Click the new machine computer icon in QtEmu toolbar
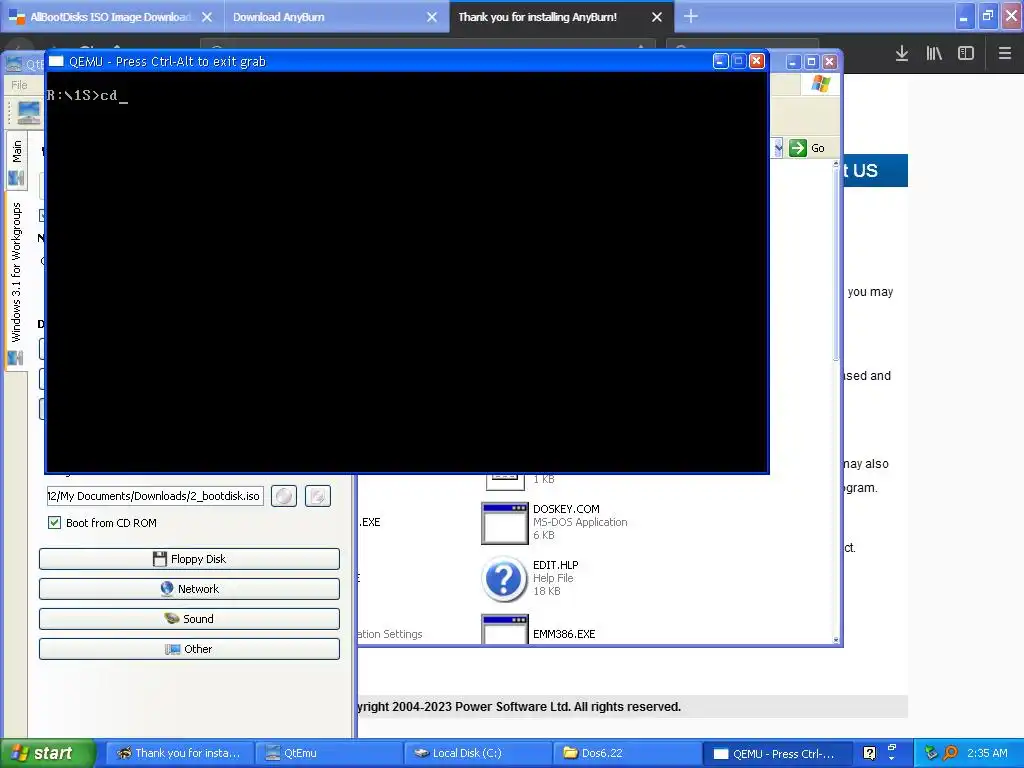Image resolution: width=1024 pixels, height=768 pixels. 28,112
